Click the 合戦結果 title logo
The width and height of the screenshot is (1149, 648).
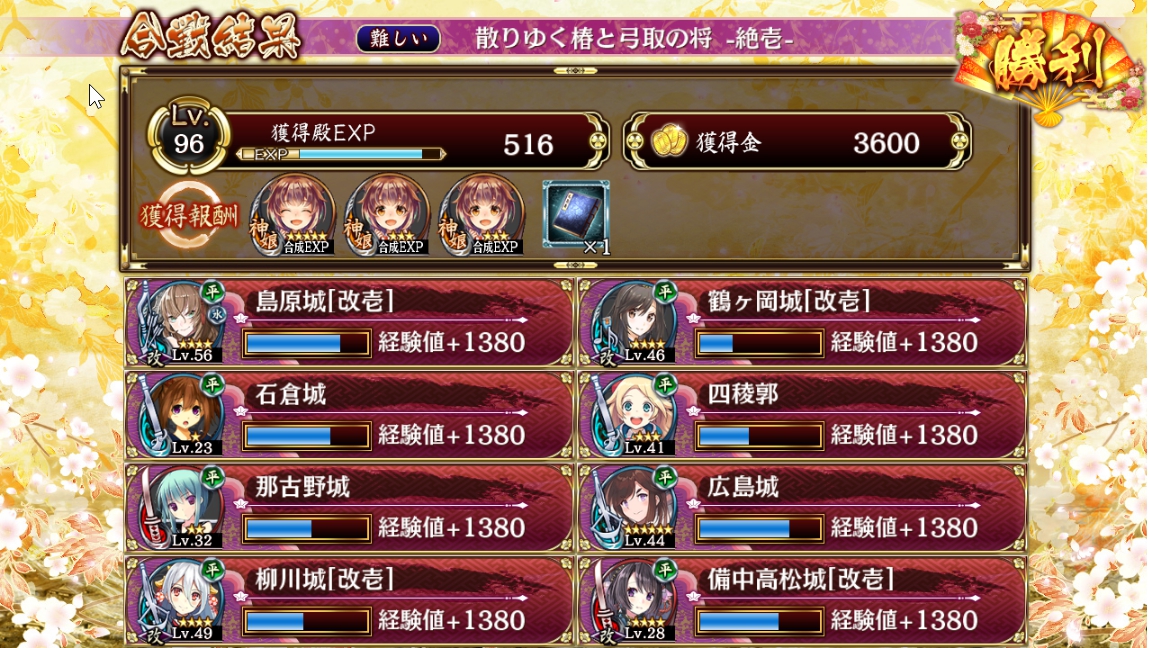click(x=212, y=36)
